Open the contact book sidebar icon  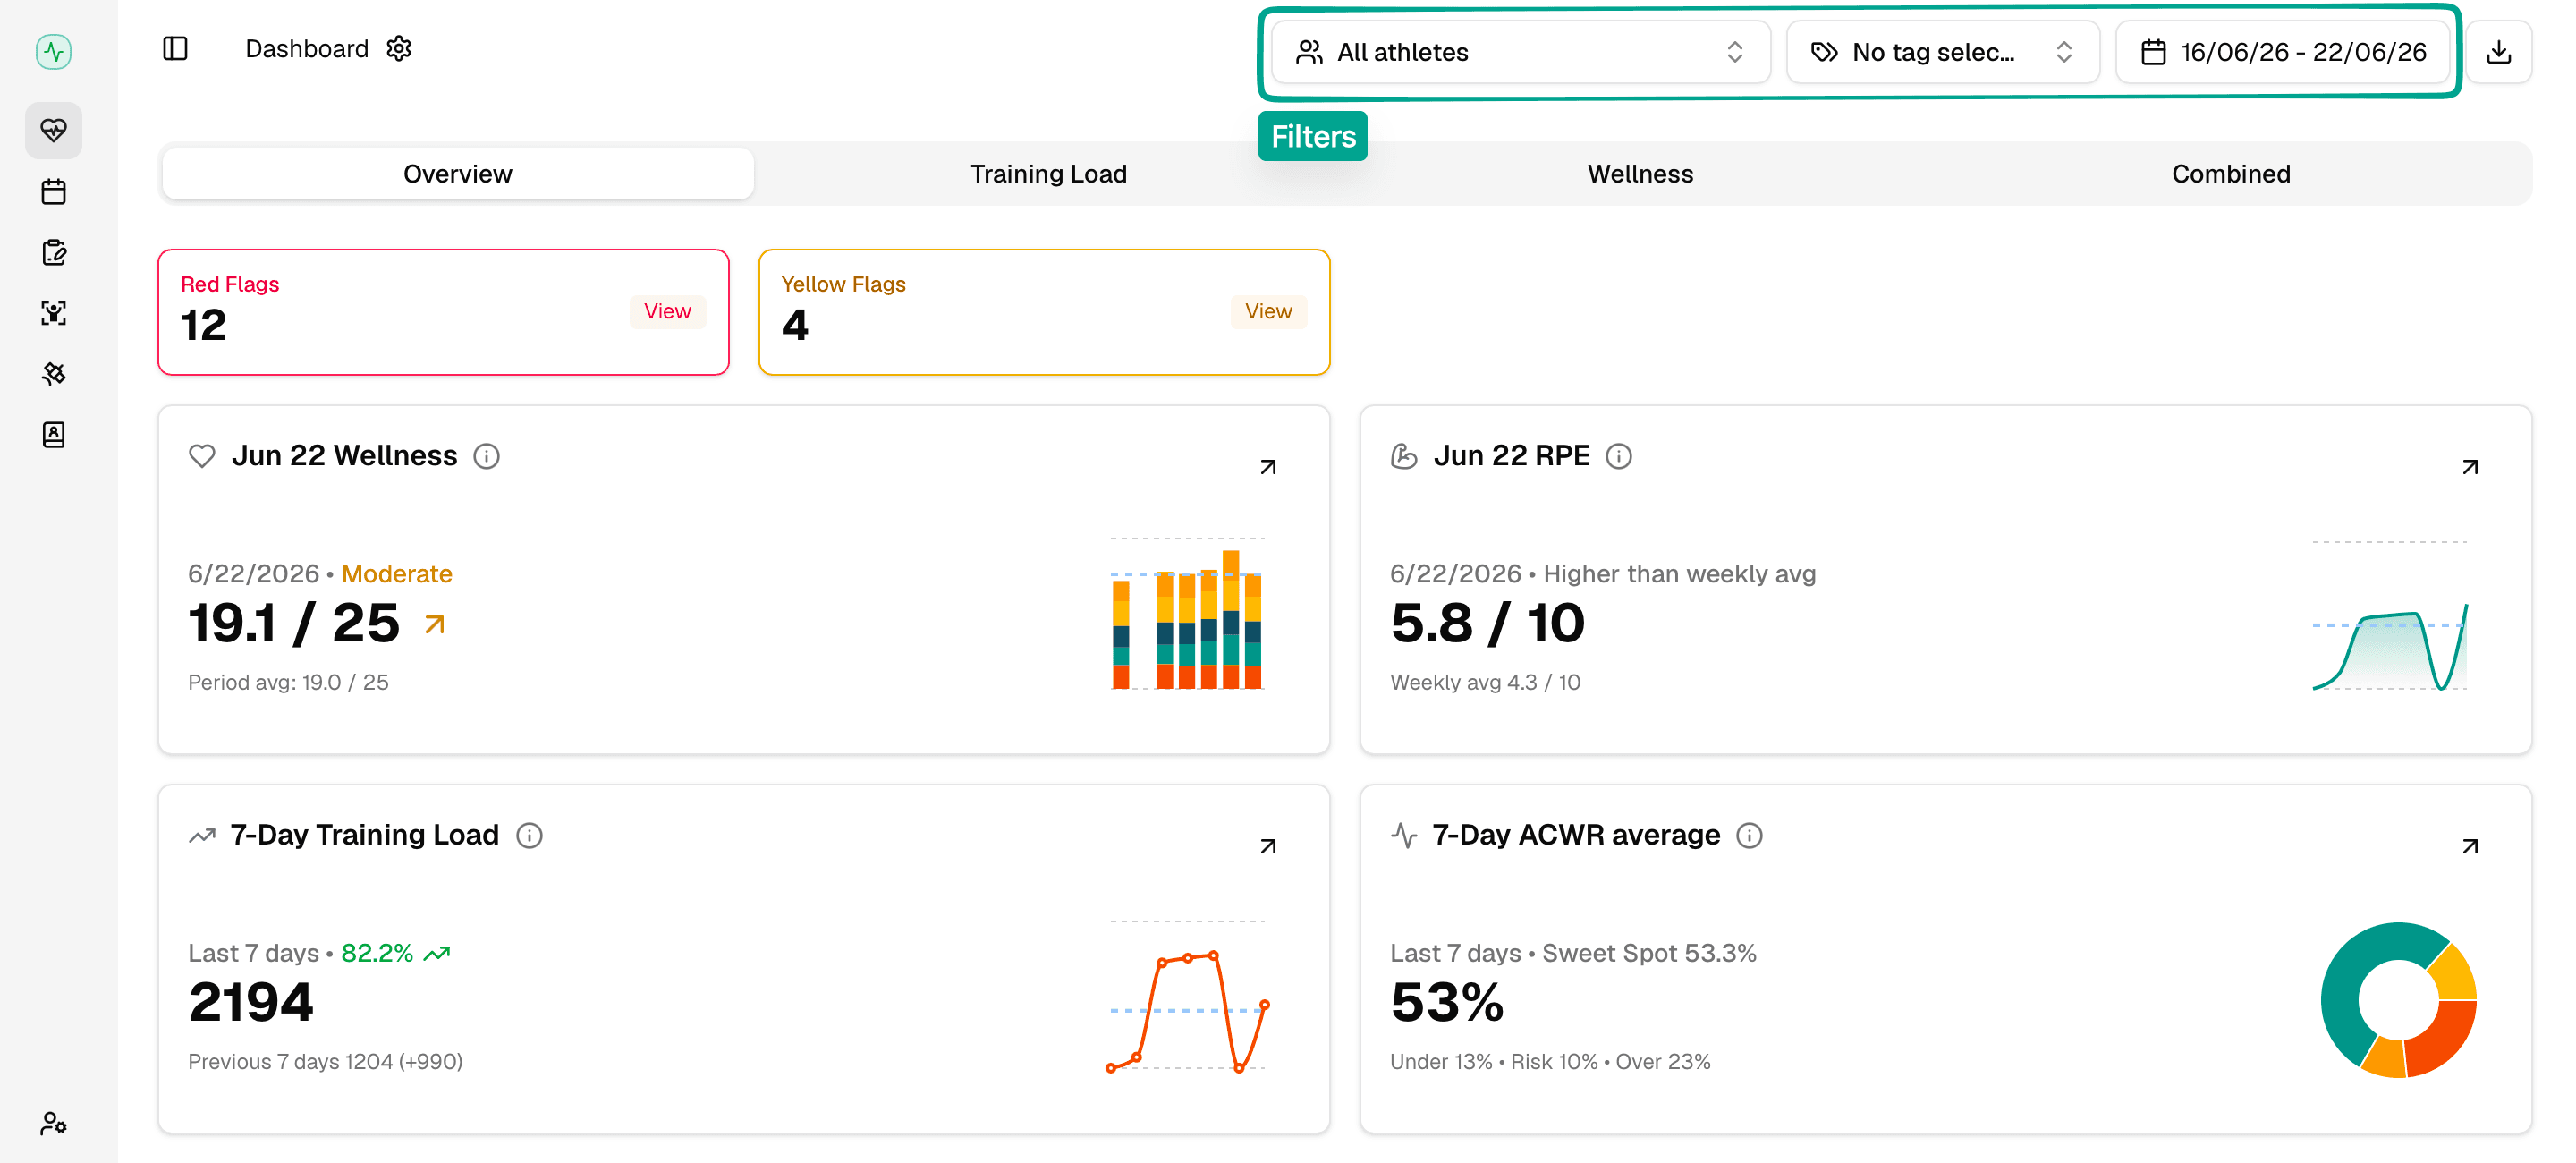[53, 434]
